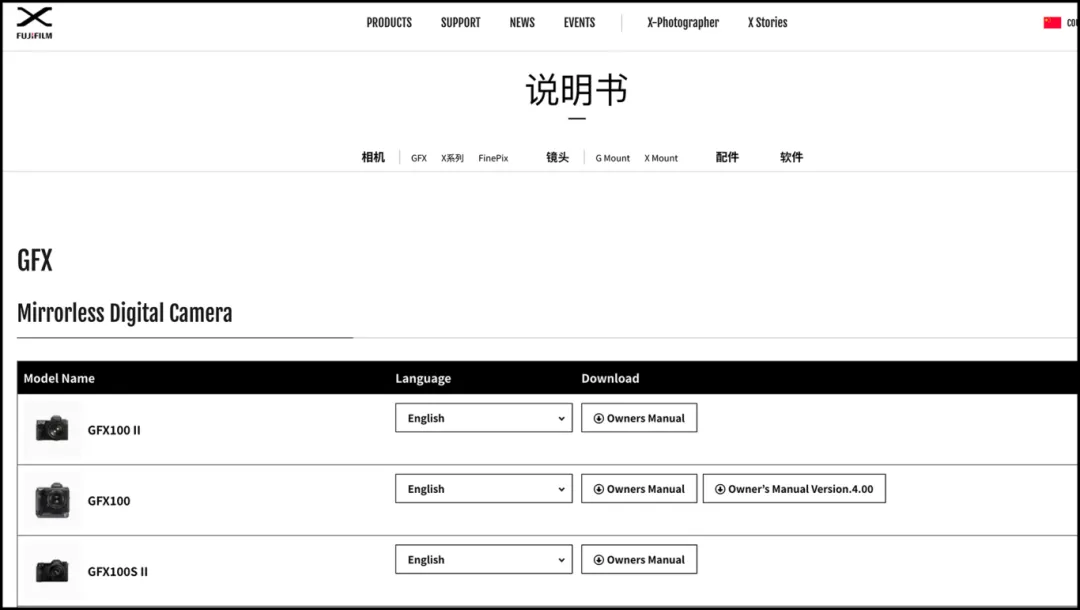This screenshot has width=1080, height=610.
Task: Click the GFX100 II camera thumbnail
Action: point(52,430)
